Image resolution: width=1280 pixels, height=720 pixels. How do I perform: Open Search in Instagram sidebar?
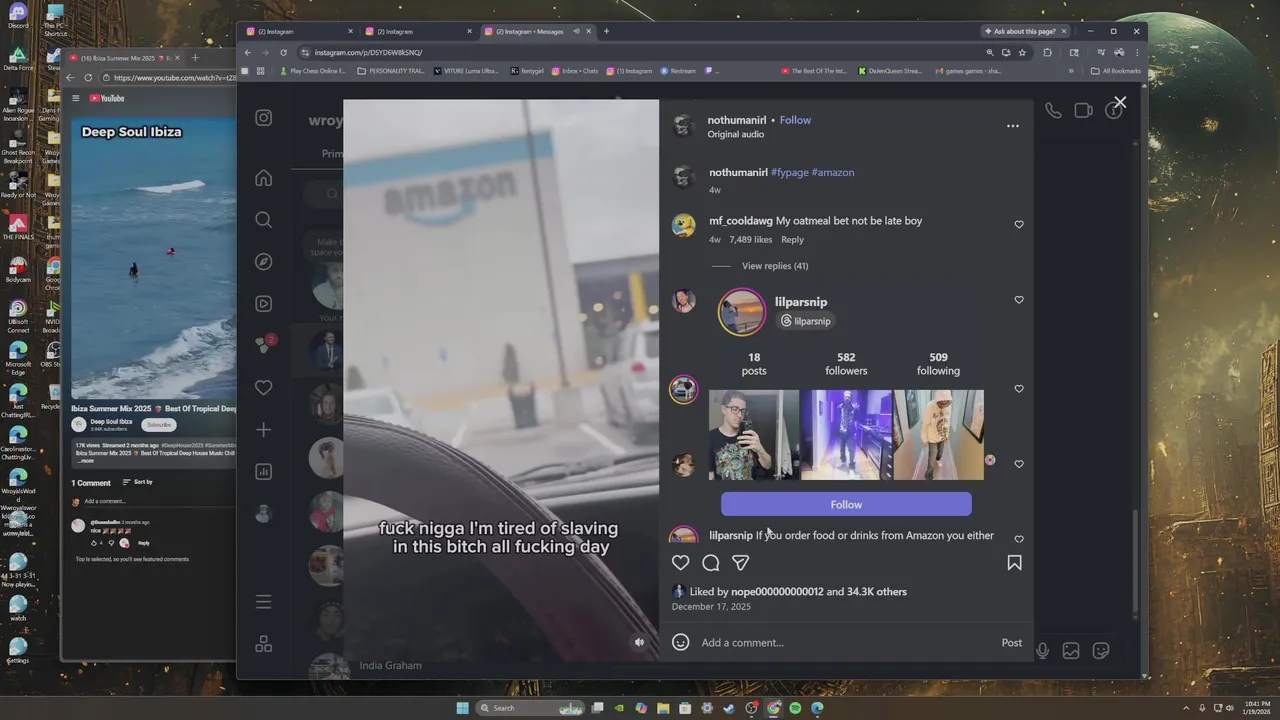pos(264,220)
